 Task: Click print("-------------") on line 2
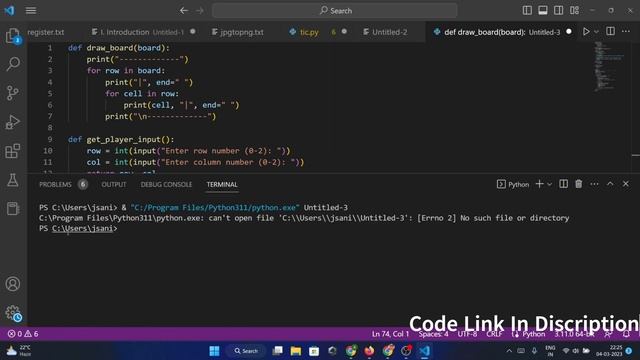click(138, 59)
